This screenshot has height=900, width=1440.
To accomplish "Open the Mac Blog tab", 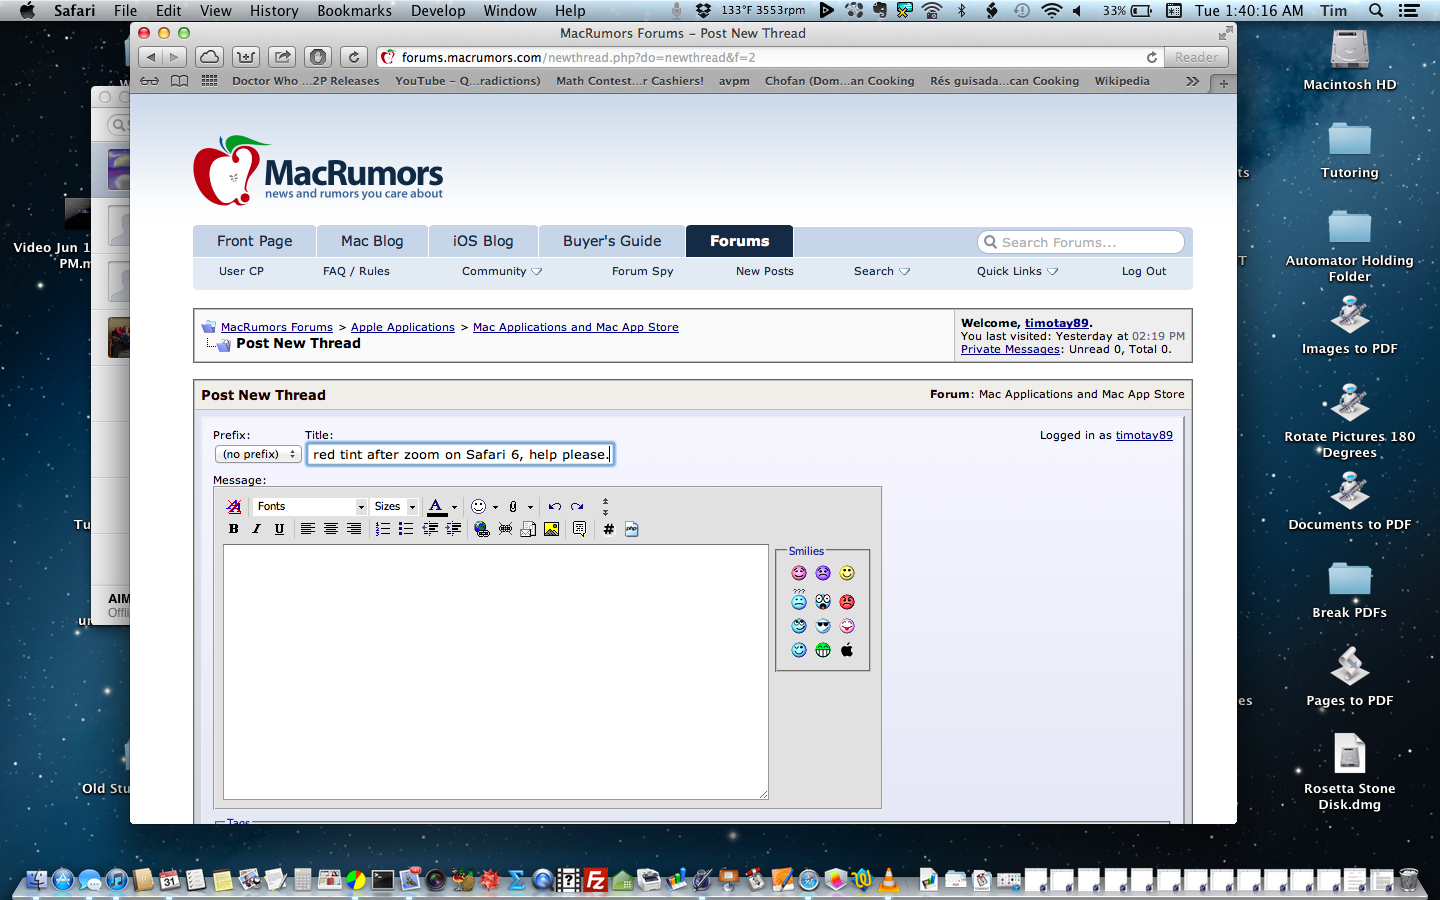I will (x=372, y=241).
